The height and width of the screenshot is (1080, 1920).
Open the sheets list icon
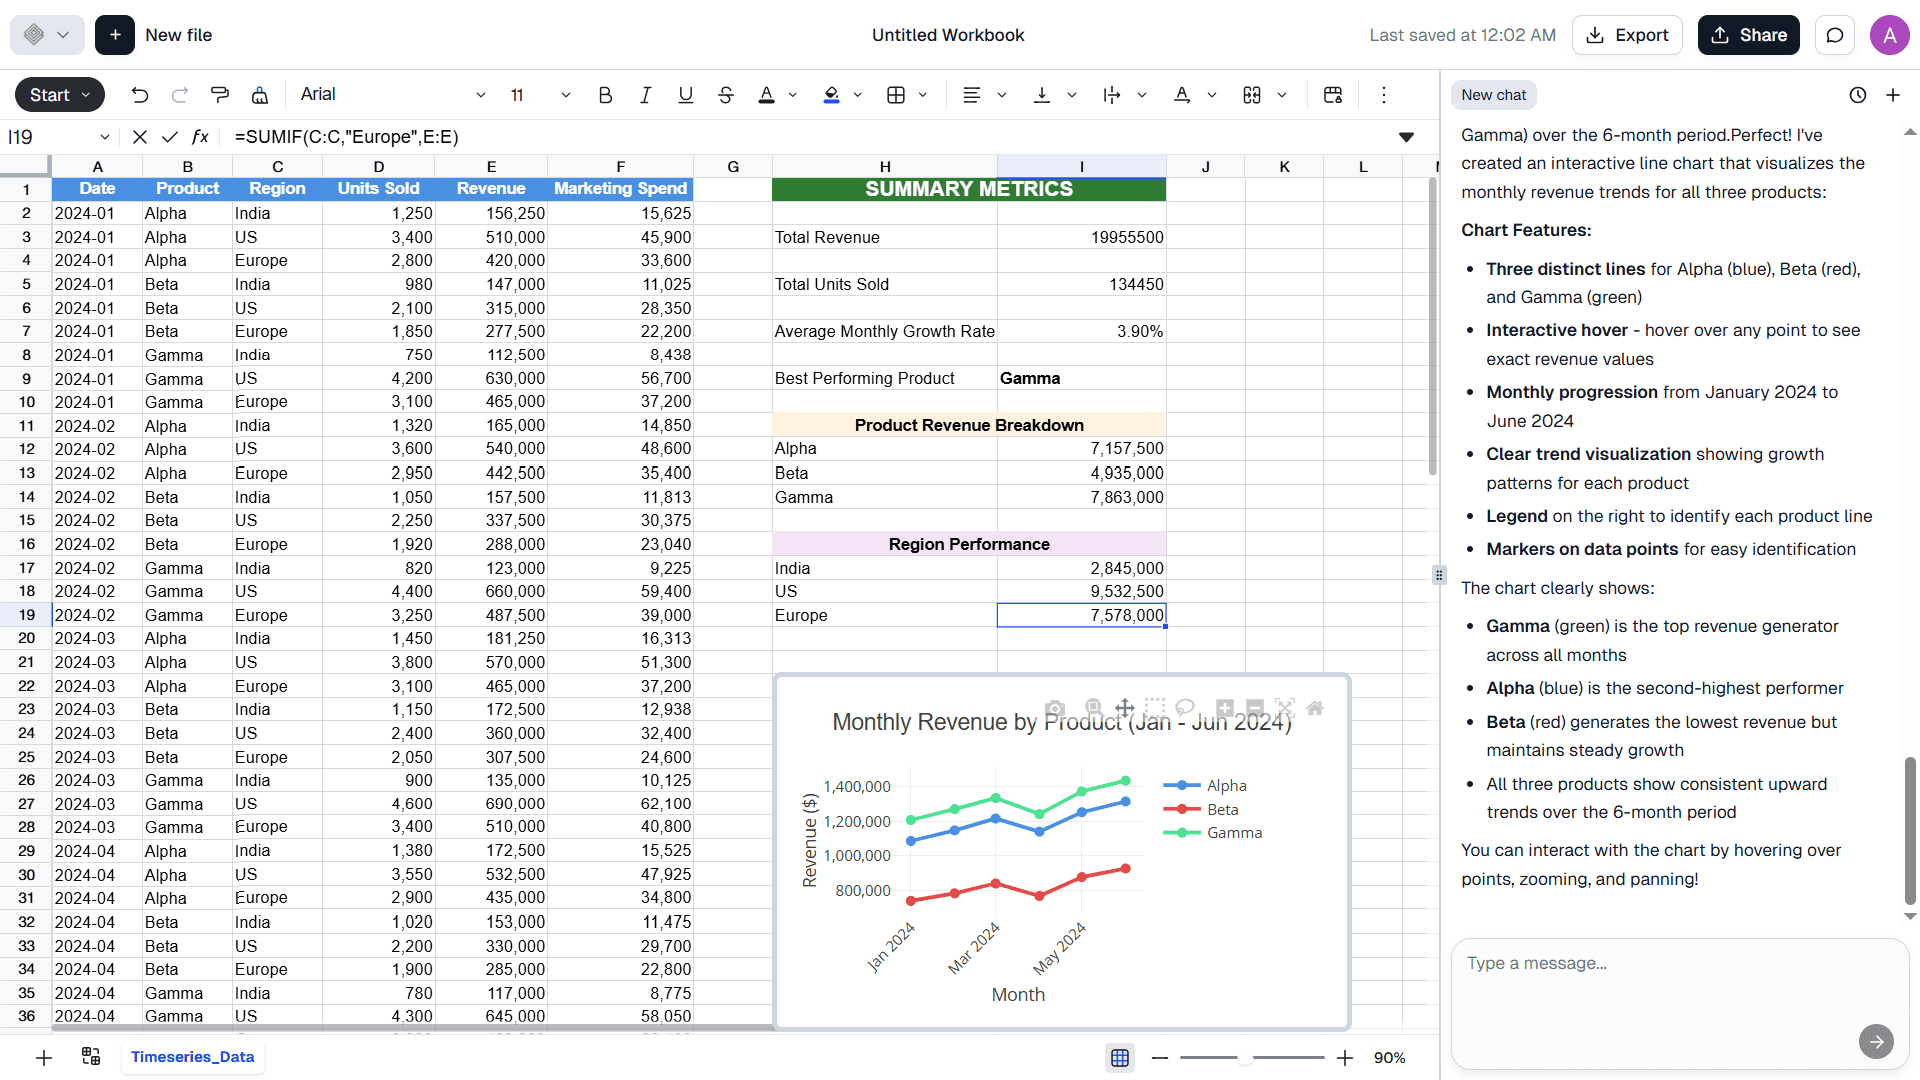tap(91, 1057)
